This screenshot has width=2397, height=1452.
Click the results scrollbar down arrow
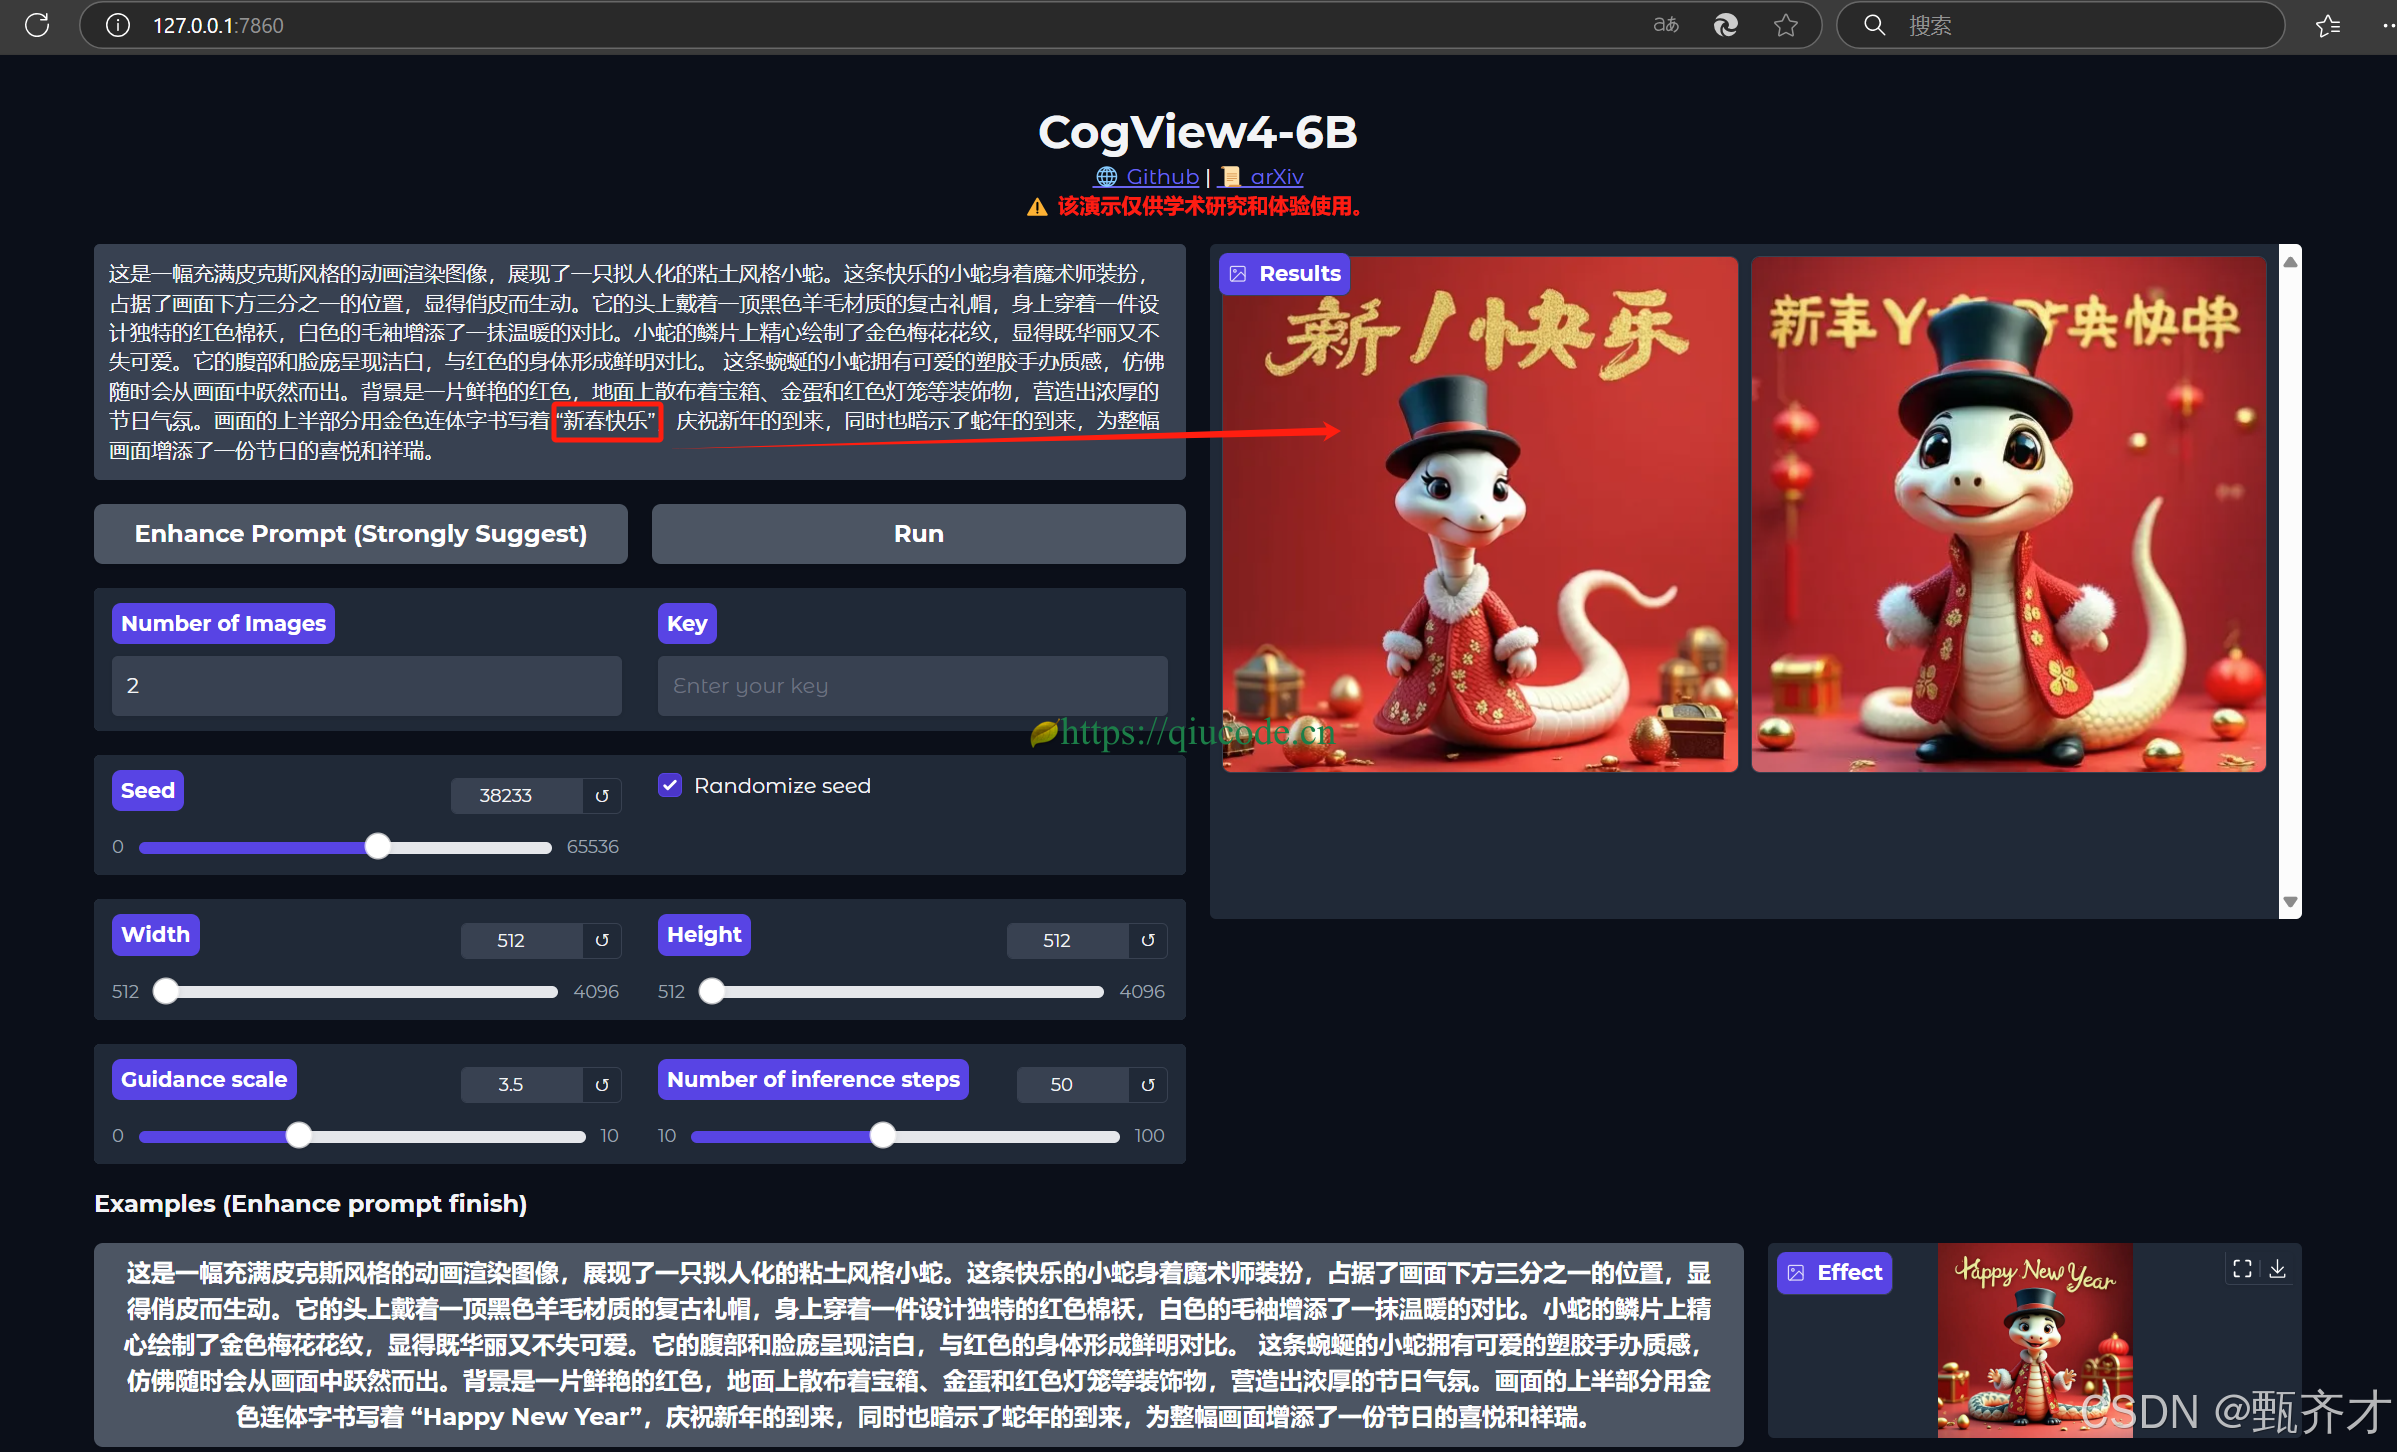click(2290, 902)
